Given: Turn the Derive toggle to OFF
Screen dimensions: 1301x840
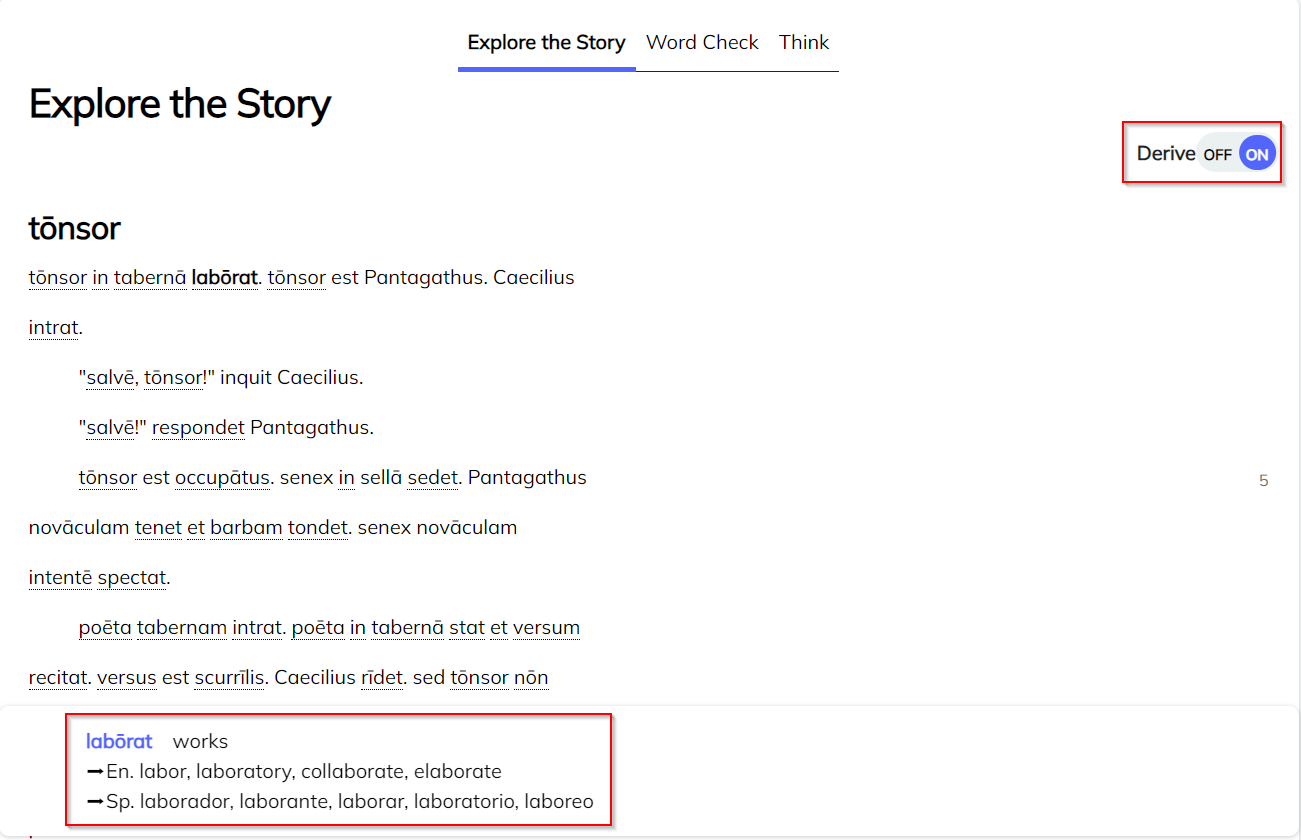Looking at the screenshot, I should 1217,154.
